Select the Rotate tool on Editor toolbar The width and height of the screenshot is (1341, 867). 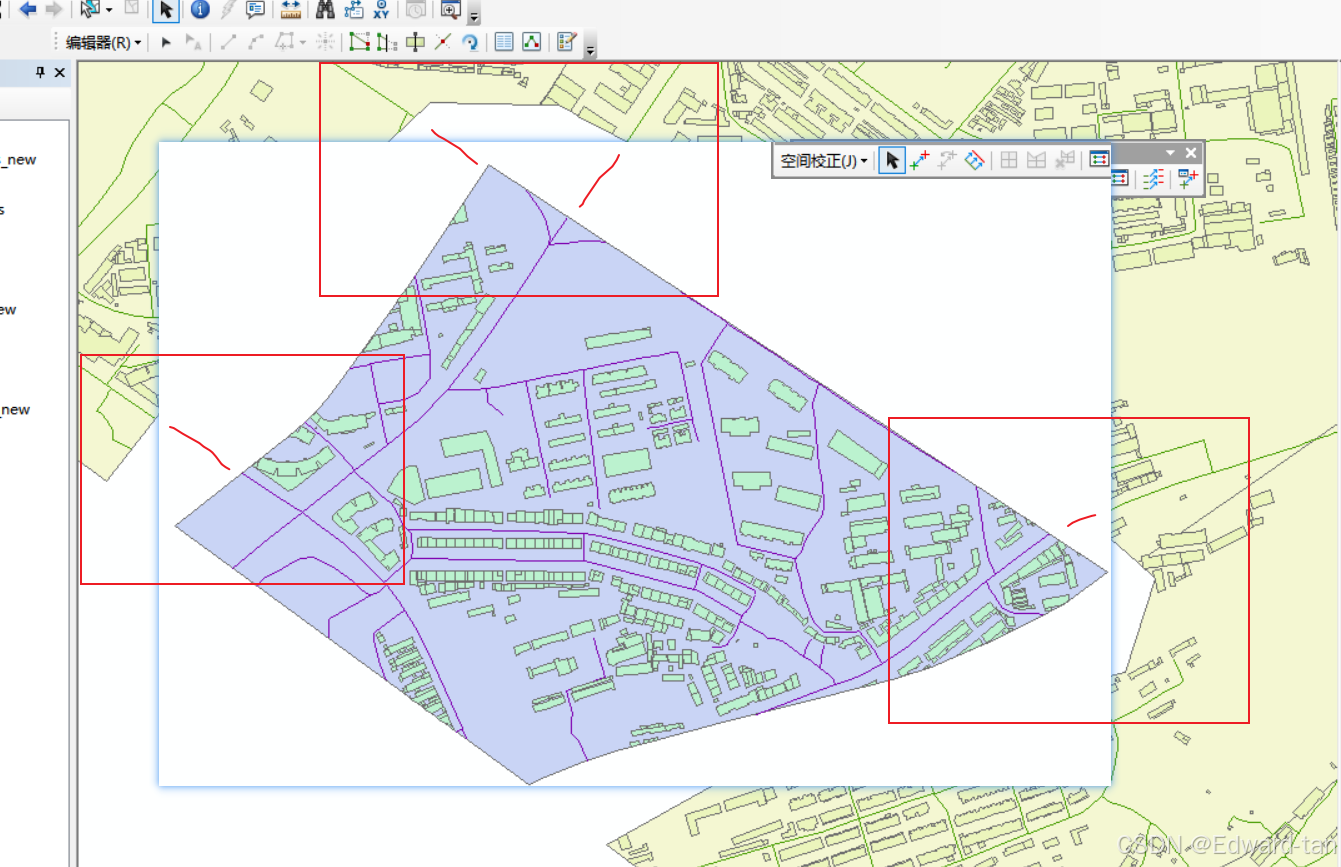[469, 42]
